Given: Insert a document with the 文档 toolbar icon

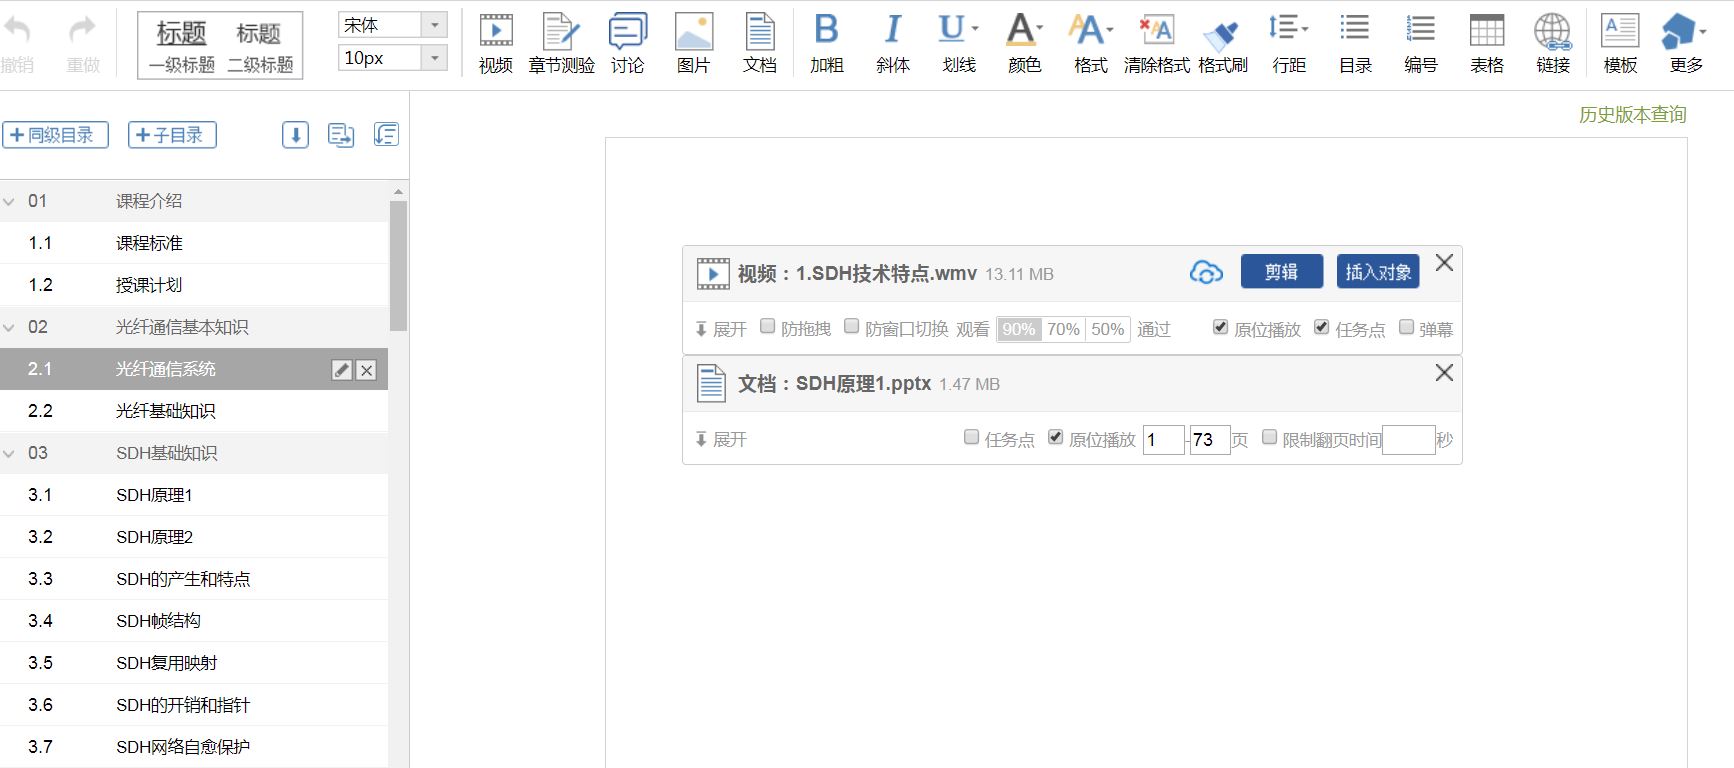Looking at the screenshot, I should (x=760, y=44).
